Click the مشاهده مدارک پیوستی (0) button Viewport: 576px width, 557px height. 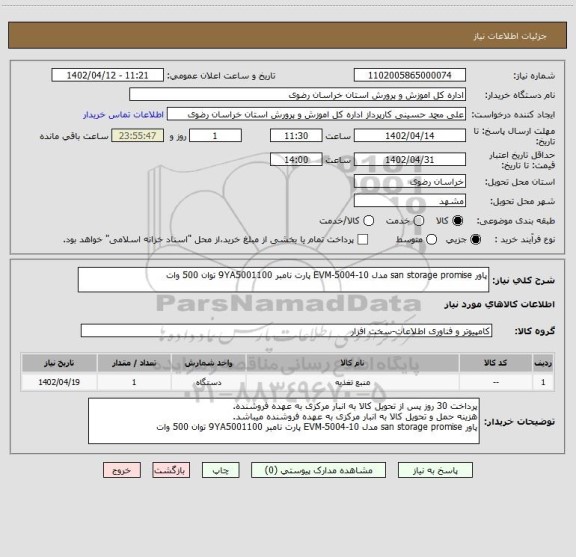(318, 470)
